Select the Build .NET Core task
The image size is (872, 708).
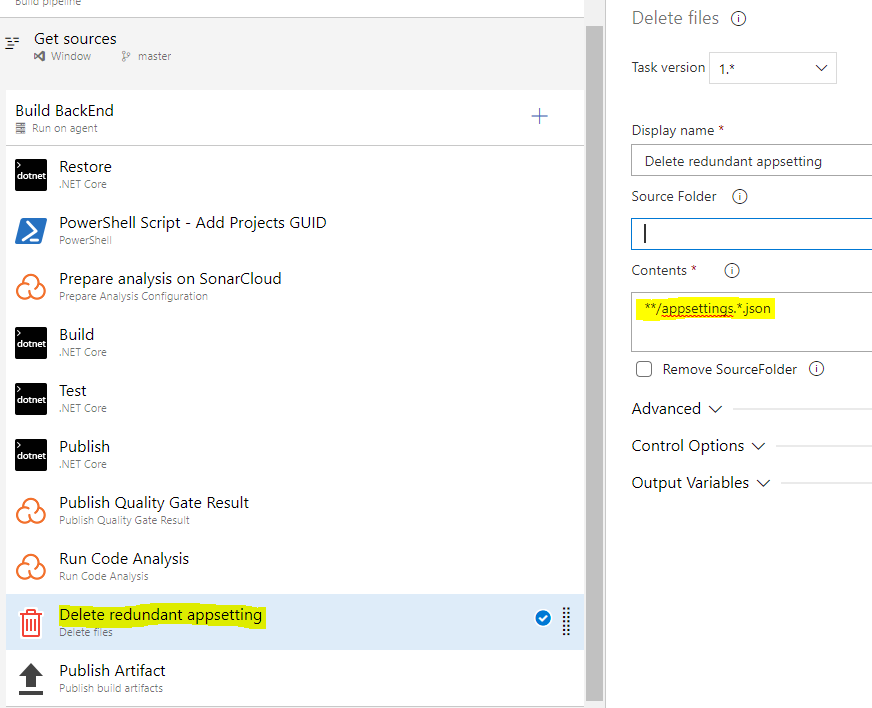77,335
